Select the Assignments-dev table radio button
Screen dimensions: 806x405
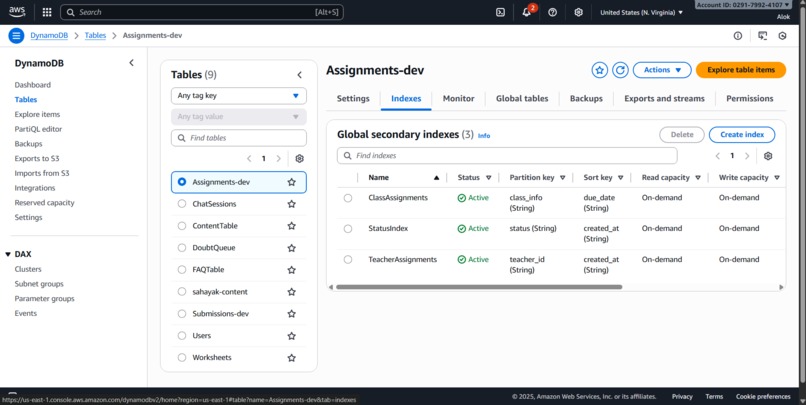(x=181, y=182)
